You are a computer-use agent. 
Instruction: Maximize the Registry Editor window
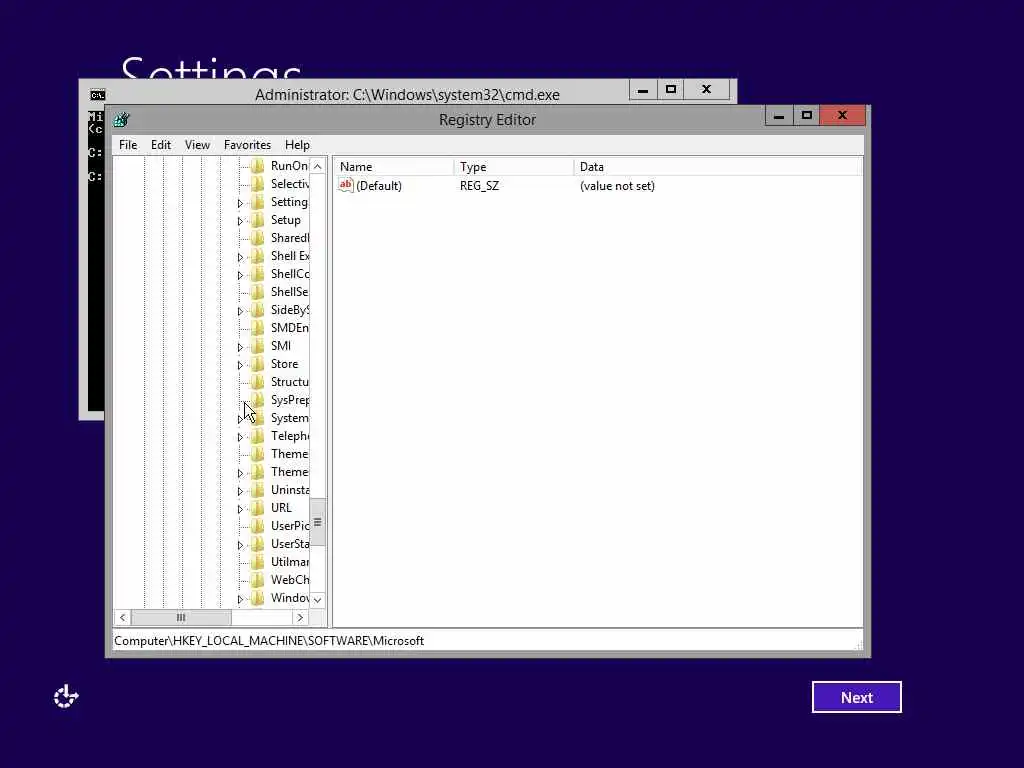pos(807,116)
